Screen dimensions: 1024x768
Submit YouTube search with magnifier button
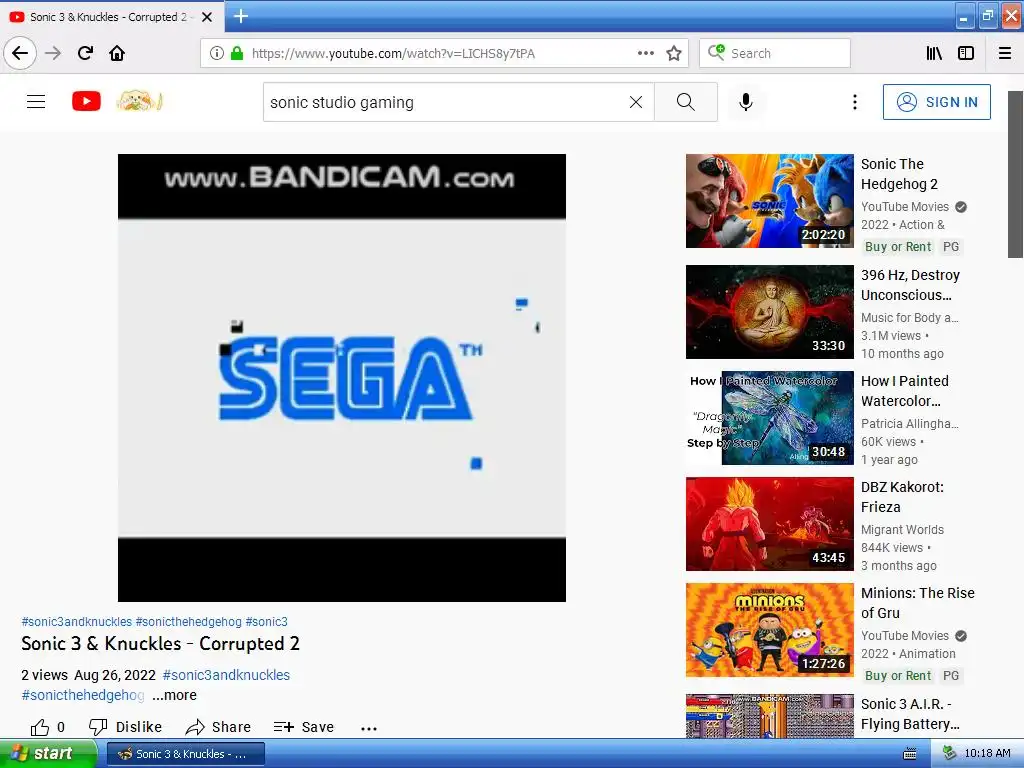[x=686, y=102]
